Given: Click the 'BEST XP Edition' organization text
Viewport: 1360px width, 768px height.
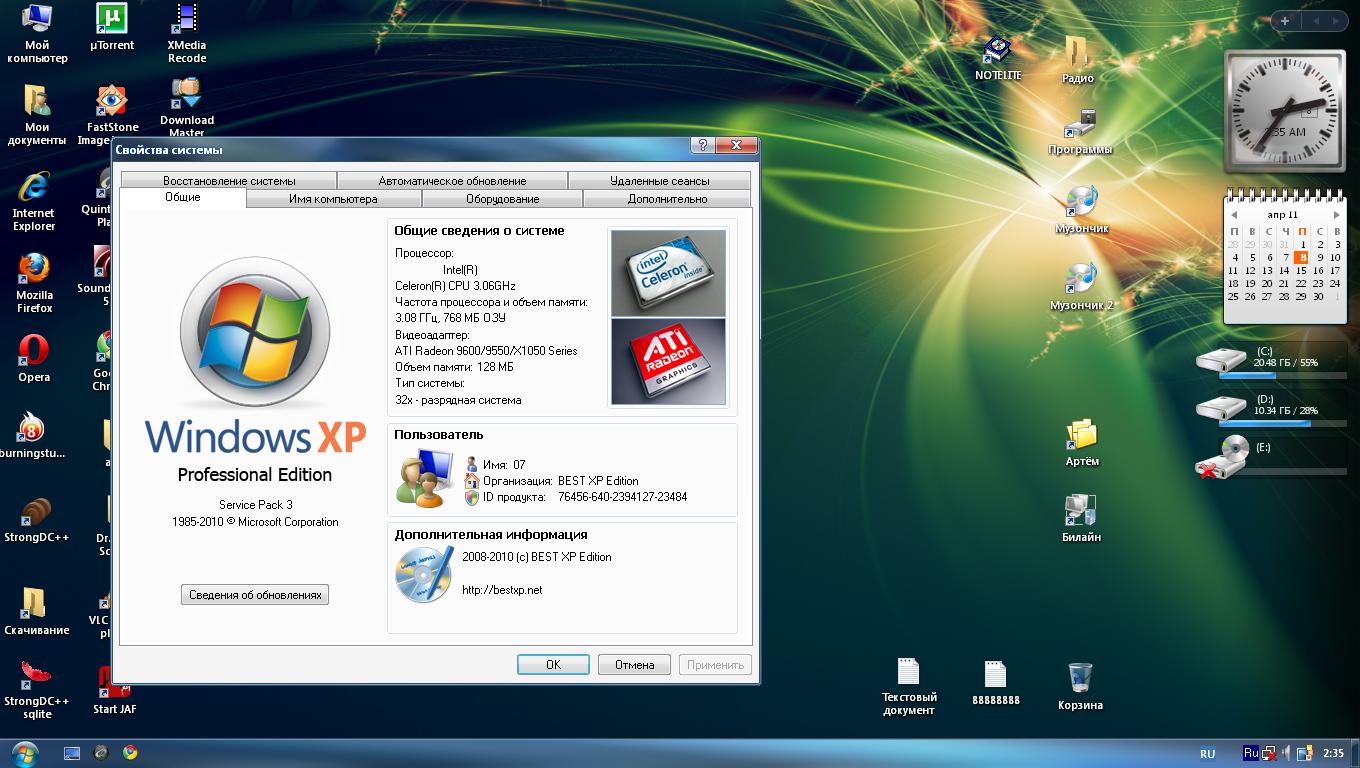Looking at the screenshot, I should tap(598, 481).
